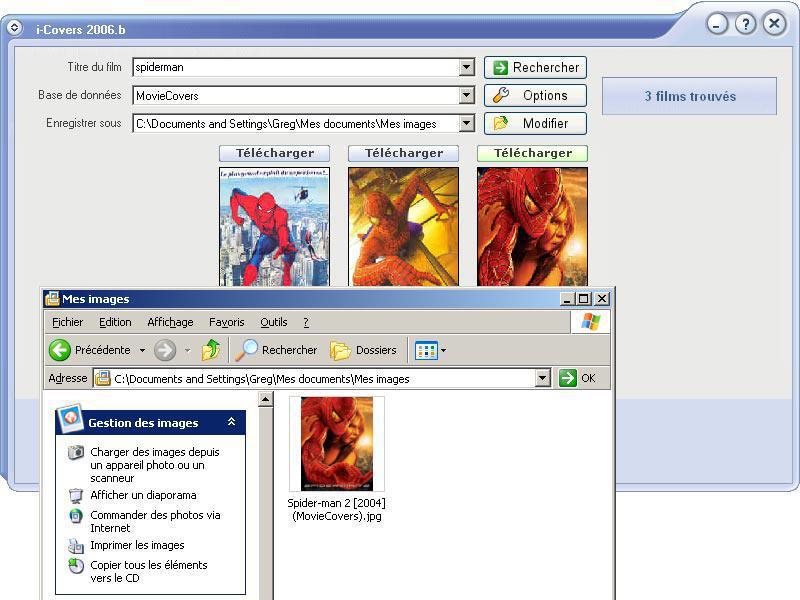800x600 pixels.
Task: Maximize the Mes images window
Action: [x=584, y=299]
